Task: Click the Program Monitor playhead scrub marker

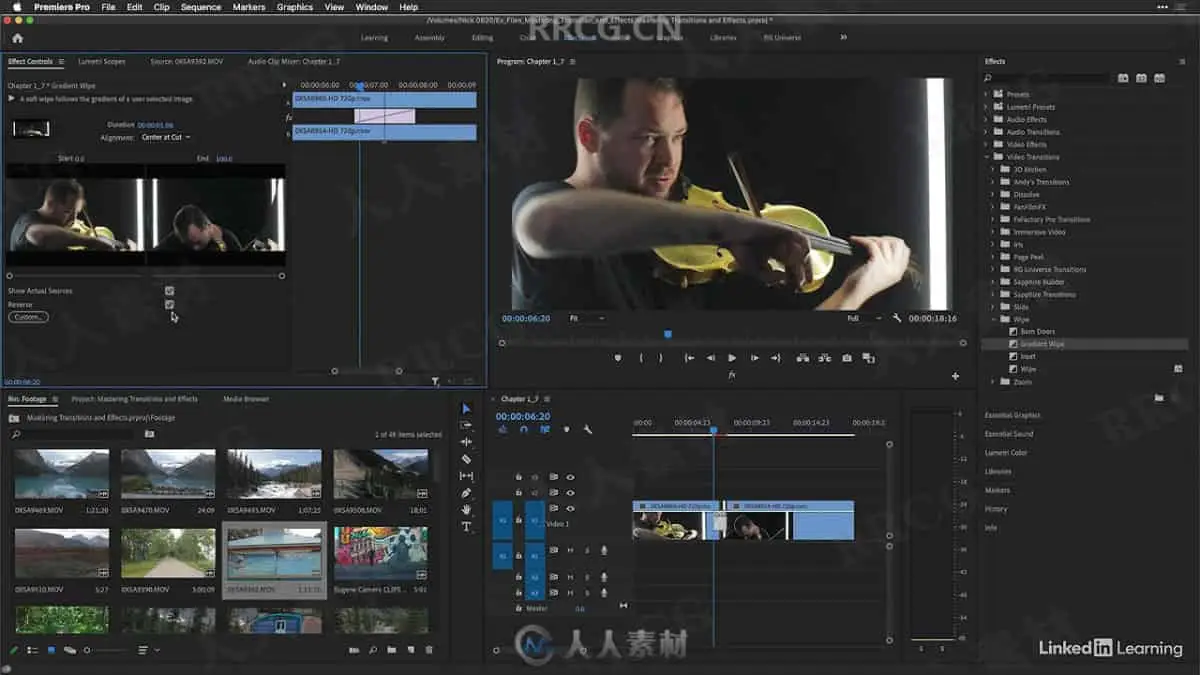Action: click(x=668, y=334)
